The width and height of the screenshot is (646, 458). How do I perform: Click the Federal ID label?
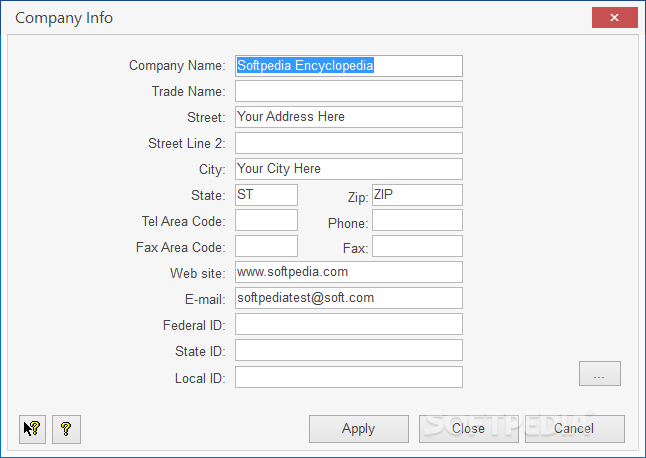194,325
